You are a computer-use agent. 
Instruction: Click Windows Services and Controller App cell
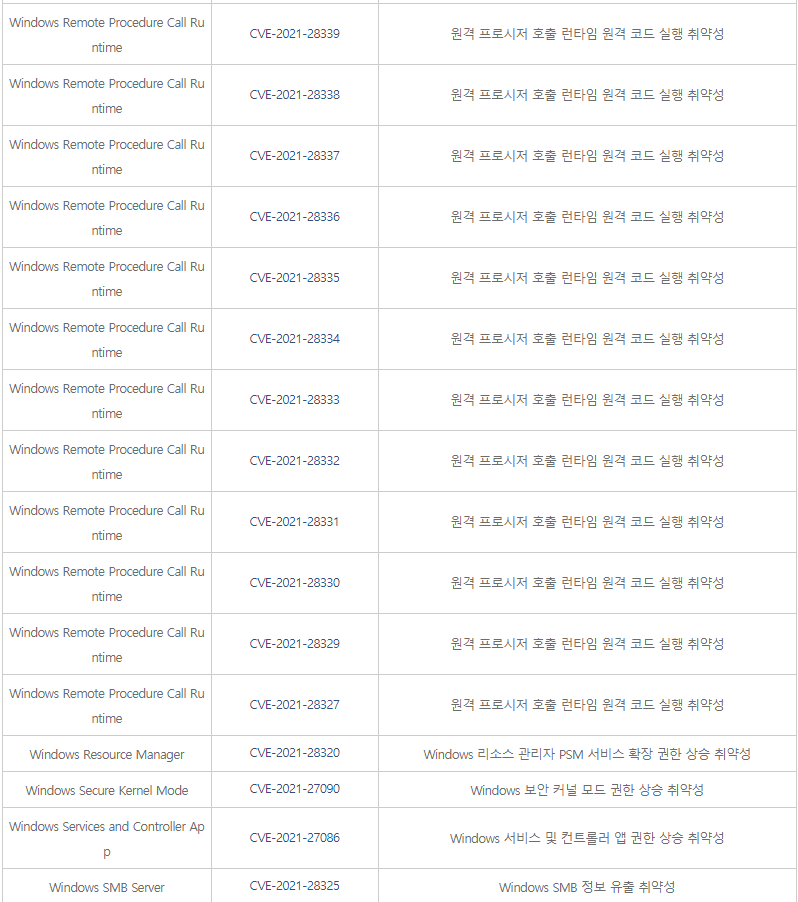click(107, 839)
